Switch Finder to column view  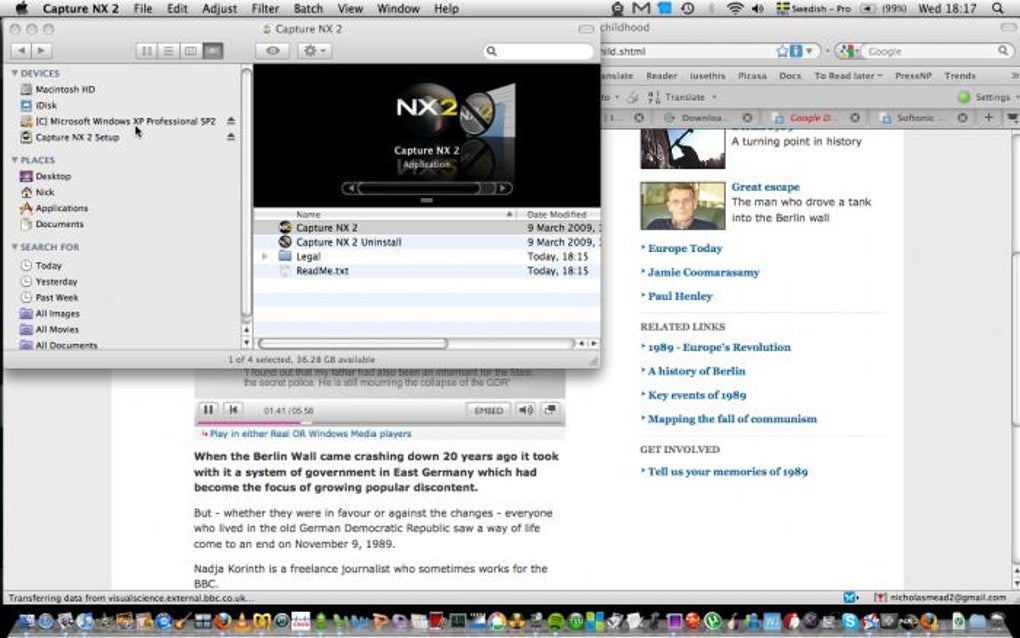tap(191, 51)
